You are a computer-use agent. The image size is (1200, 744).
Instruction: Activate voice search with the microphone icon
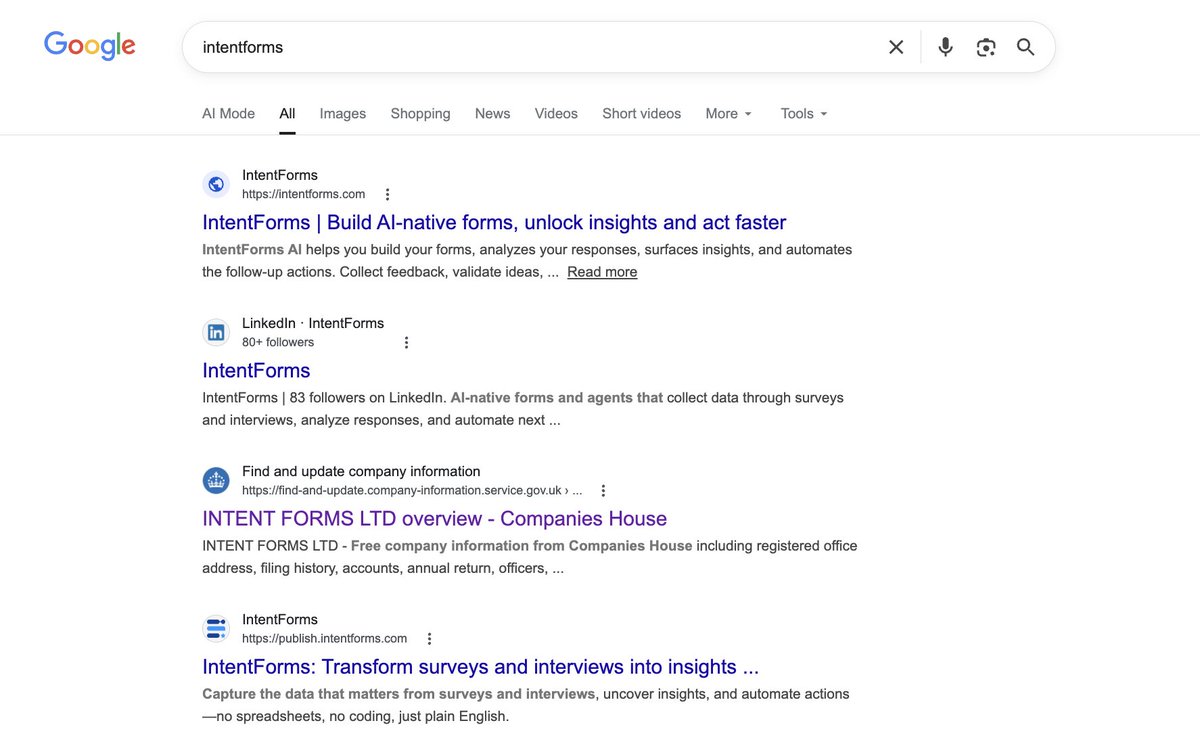tap(944, 46)
